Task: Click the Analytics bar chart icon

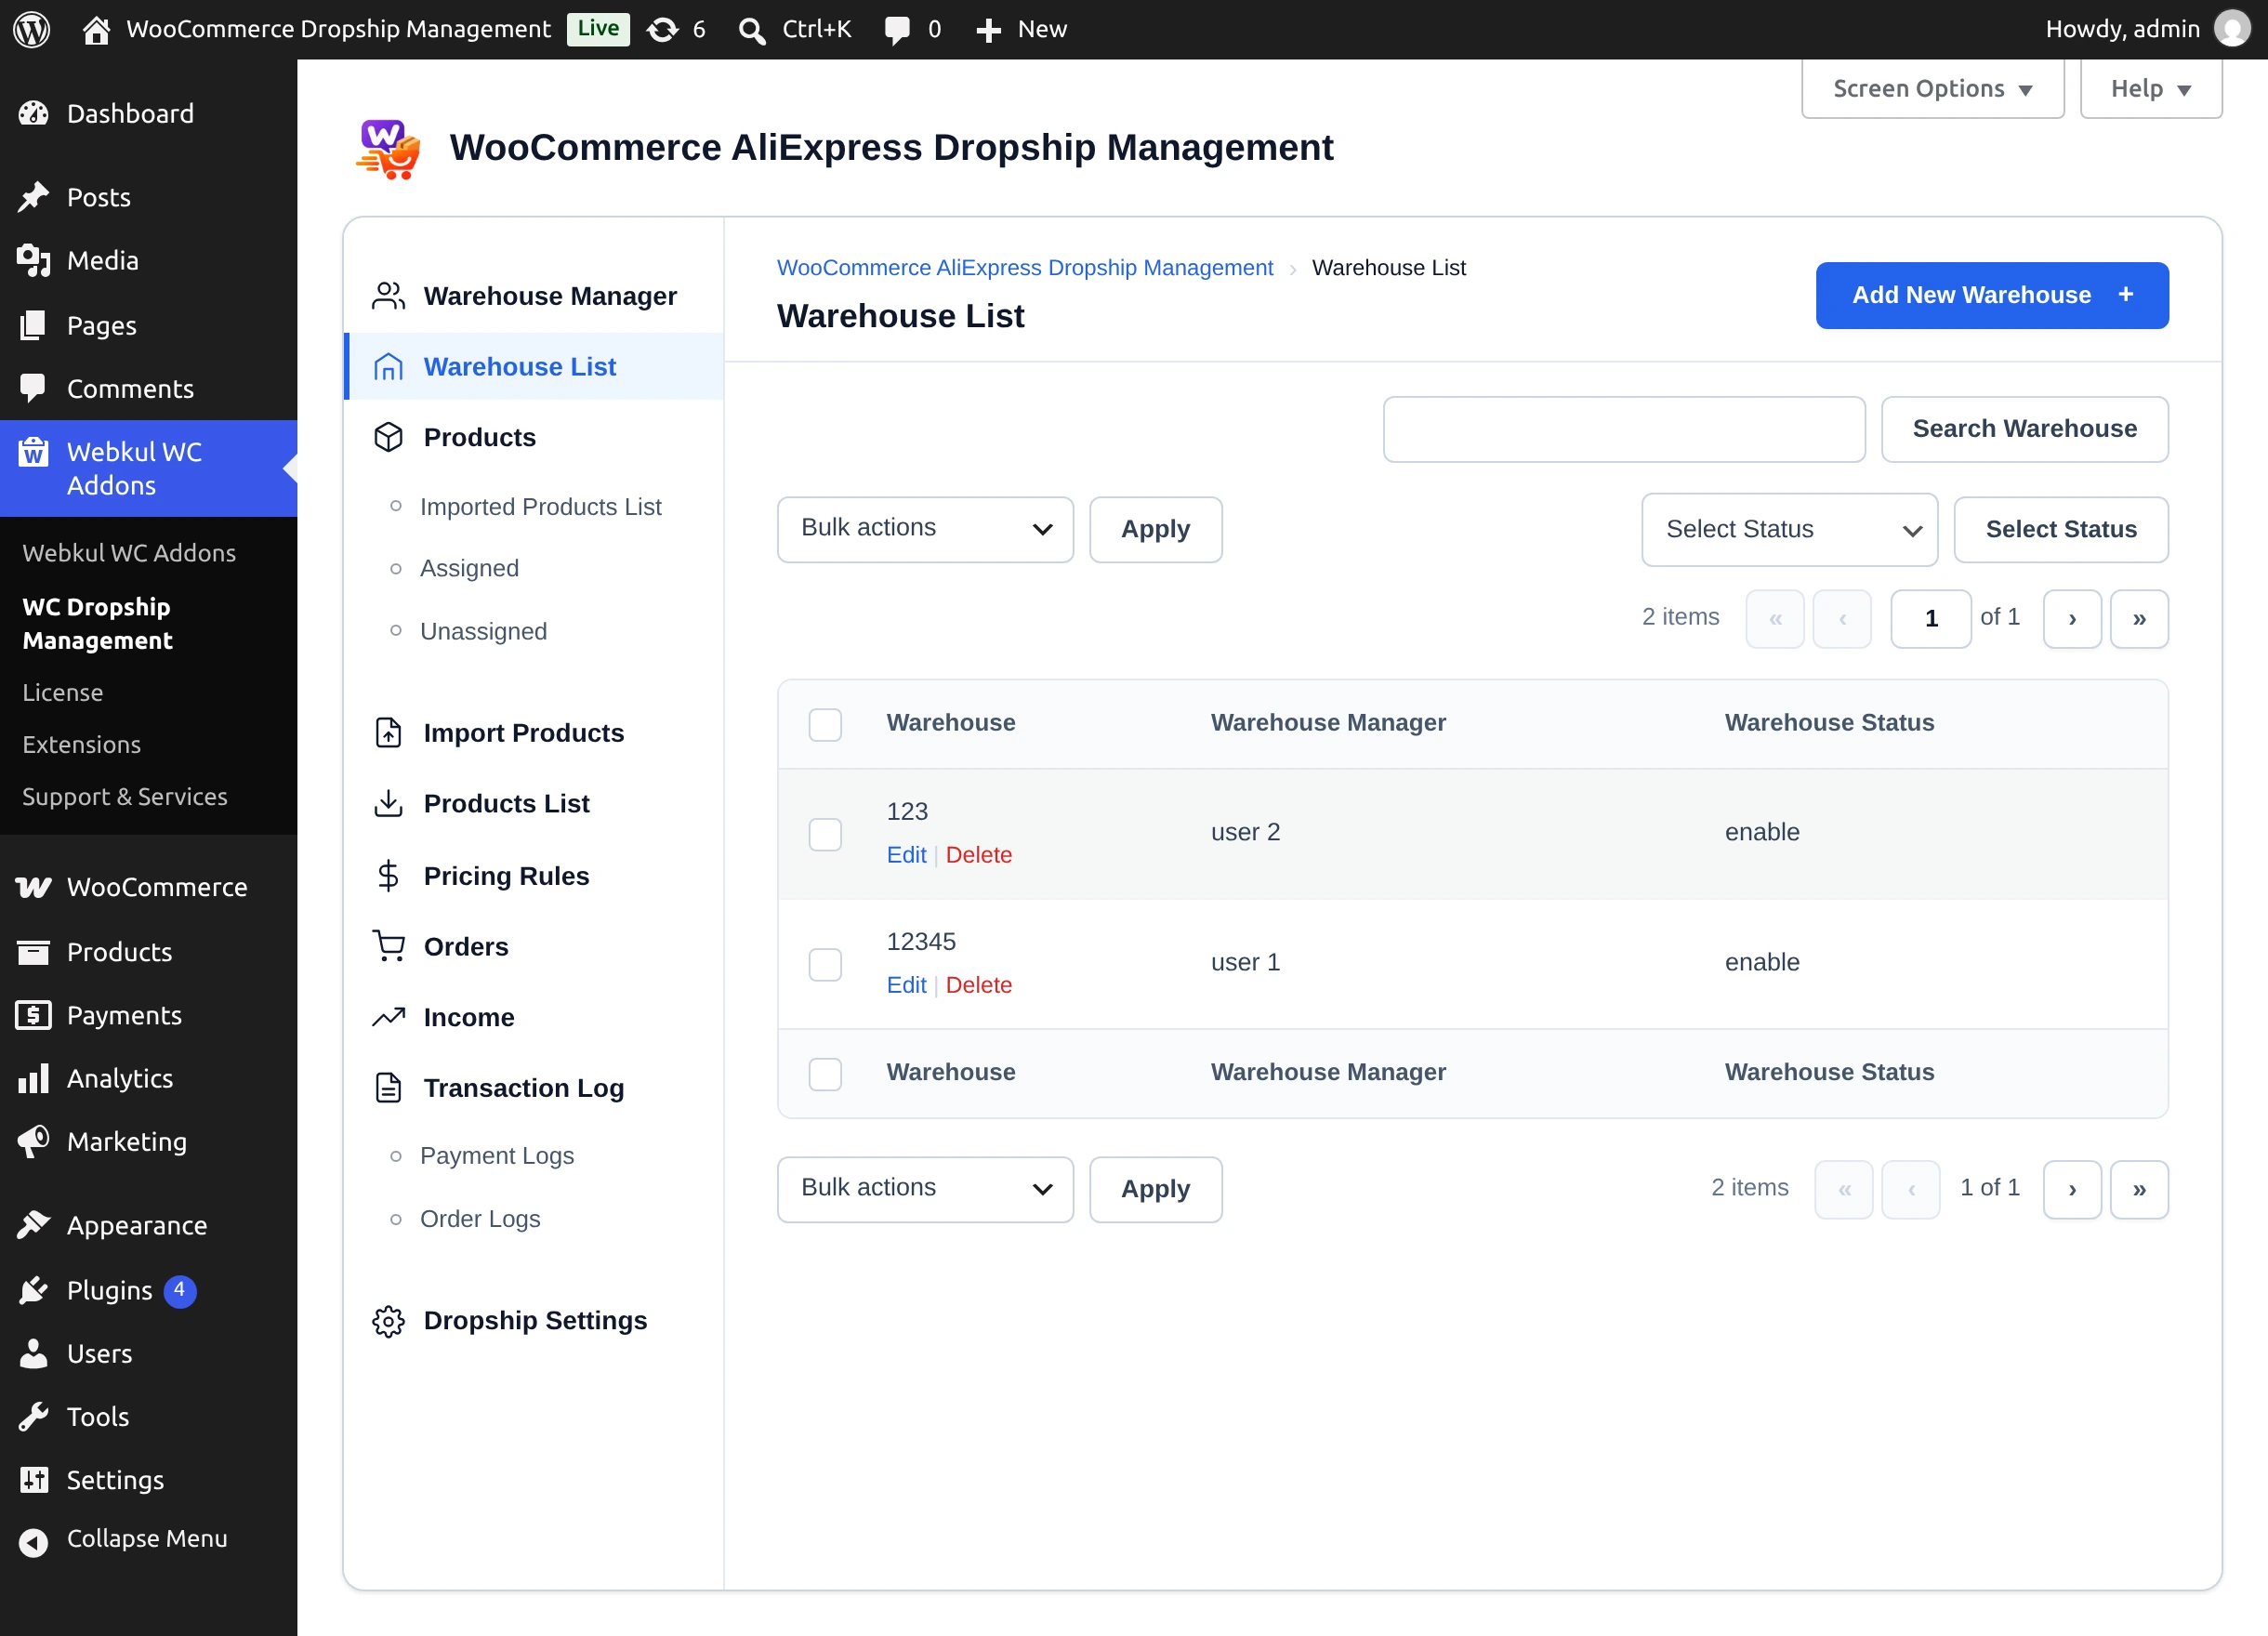Action: pyautogui.click(x=33, y=1078)
